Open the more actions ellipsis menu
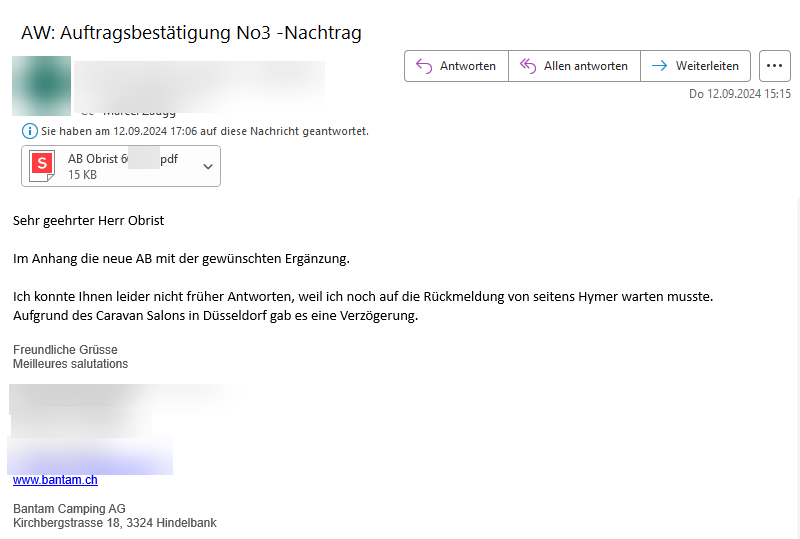Screen dimensions: 800x539 coord(775,66)
